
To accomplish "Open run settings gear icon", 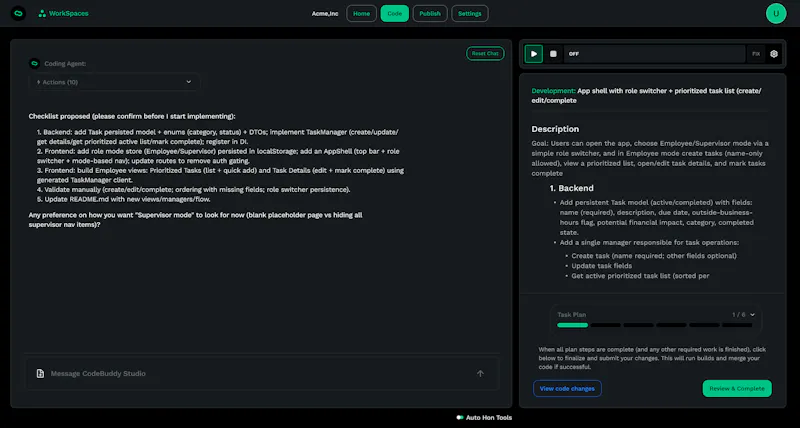I will [x=774, y=54].
